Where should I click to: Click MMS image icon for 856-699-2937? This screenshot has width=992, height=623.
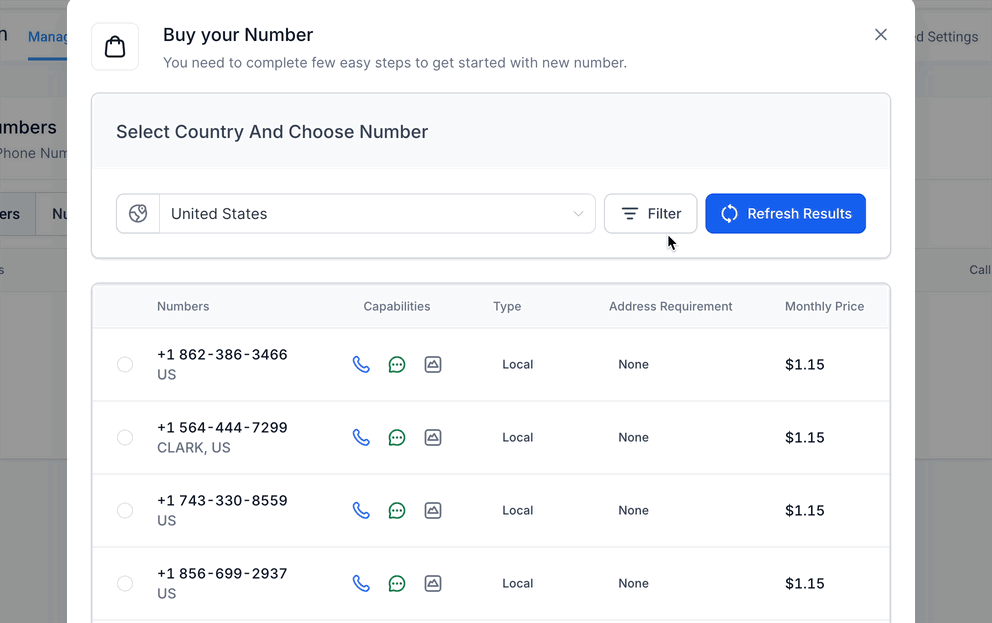tap(433, 583)
